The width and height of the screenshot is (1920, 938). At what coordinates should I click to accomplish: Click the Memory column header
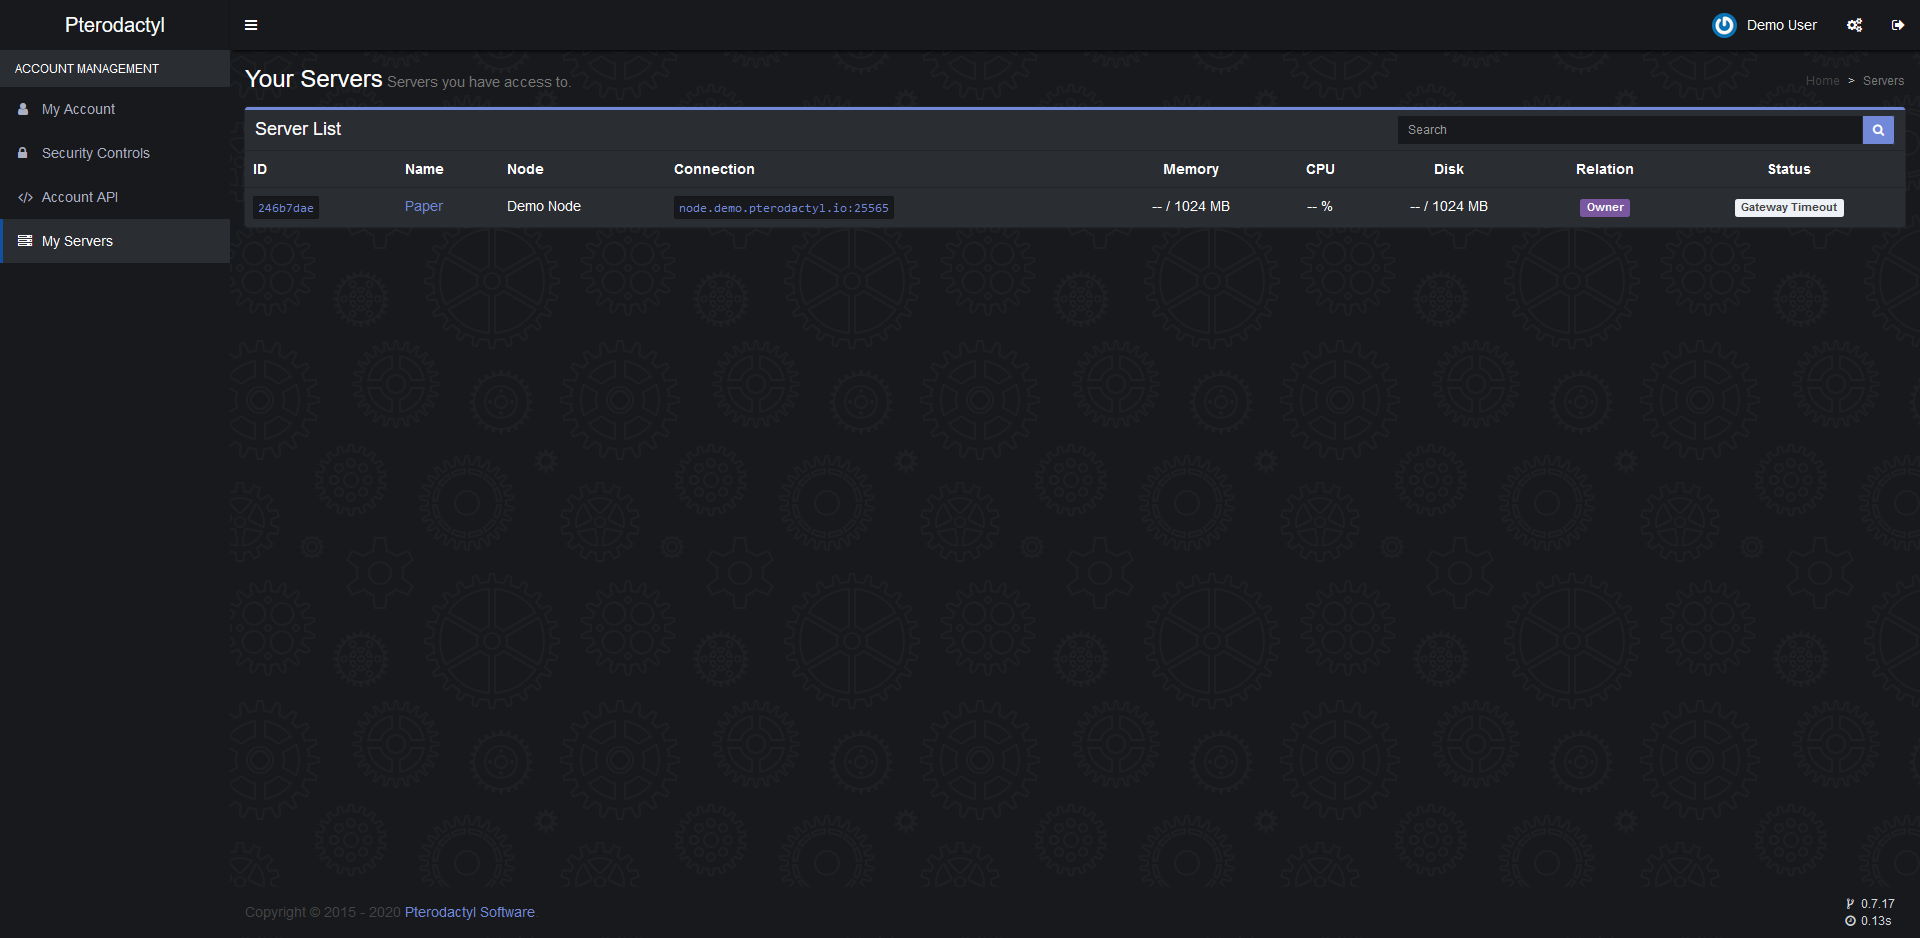point(1191,169)
